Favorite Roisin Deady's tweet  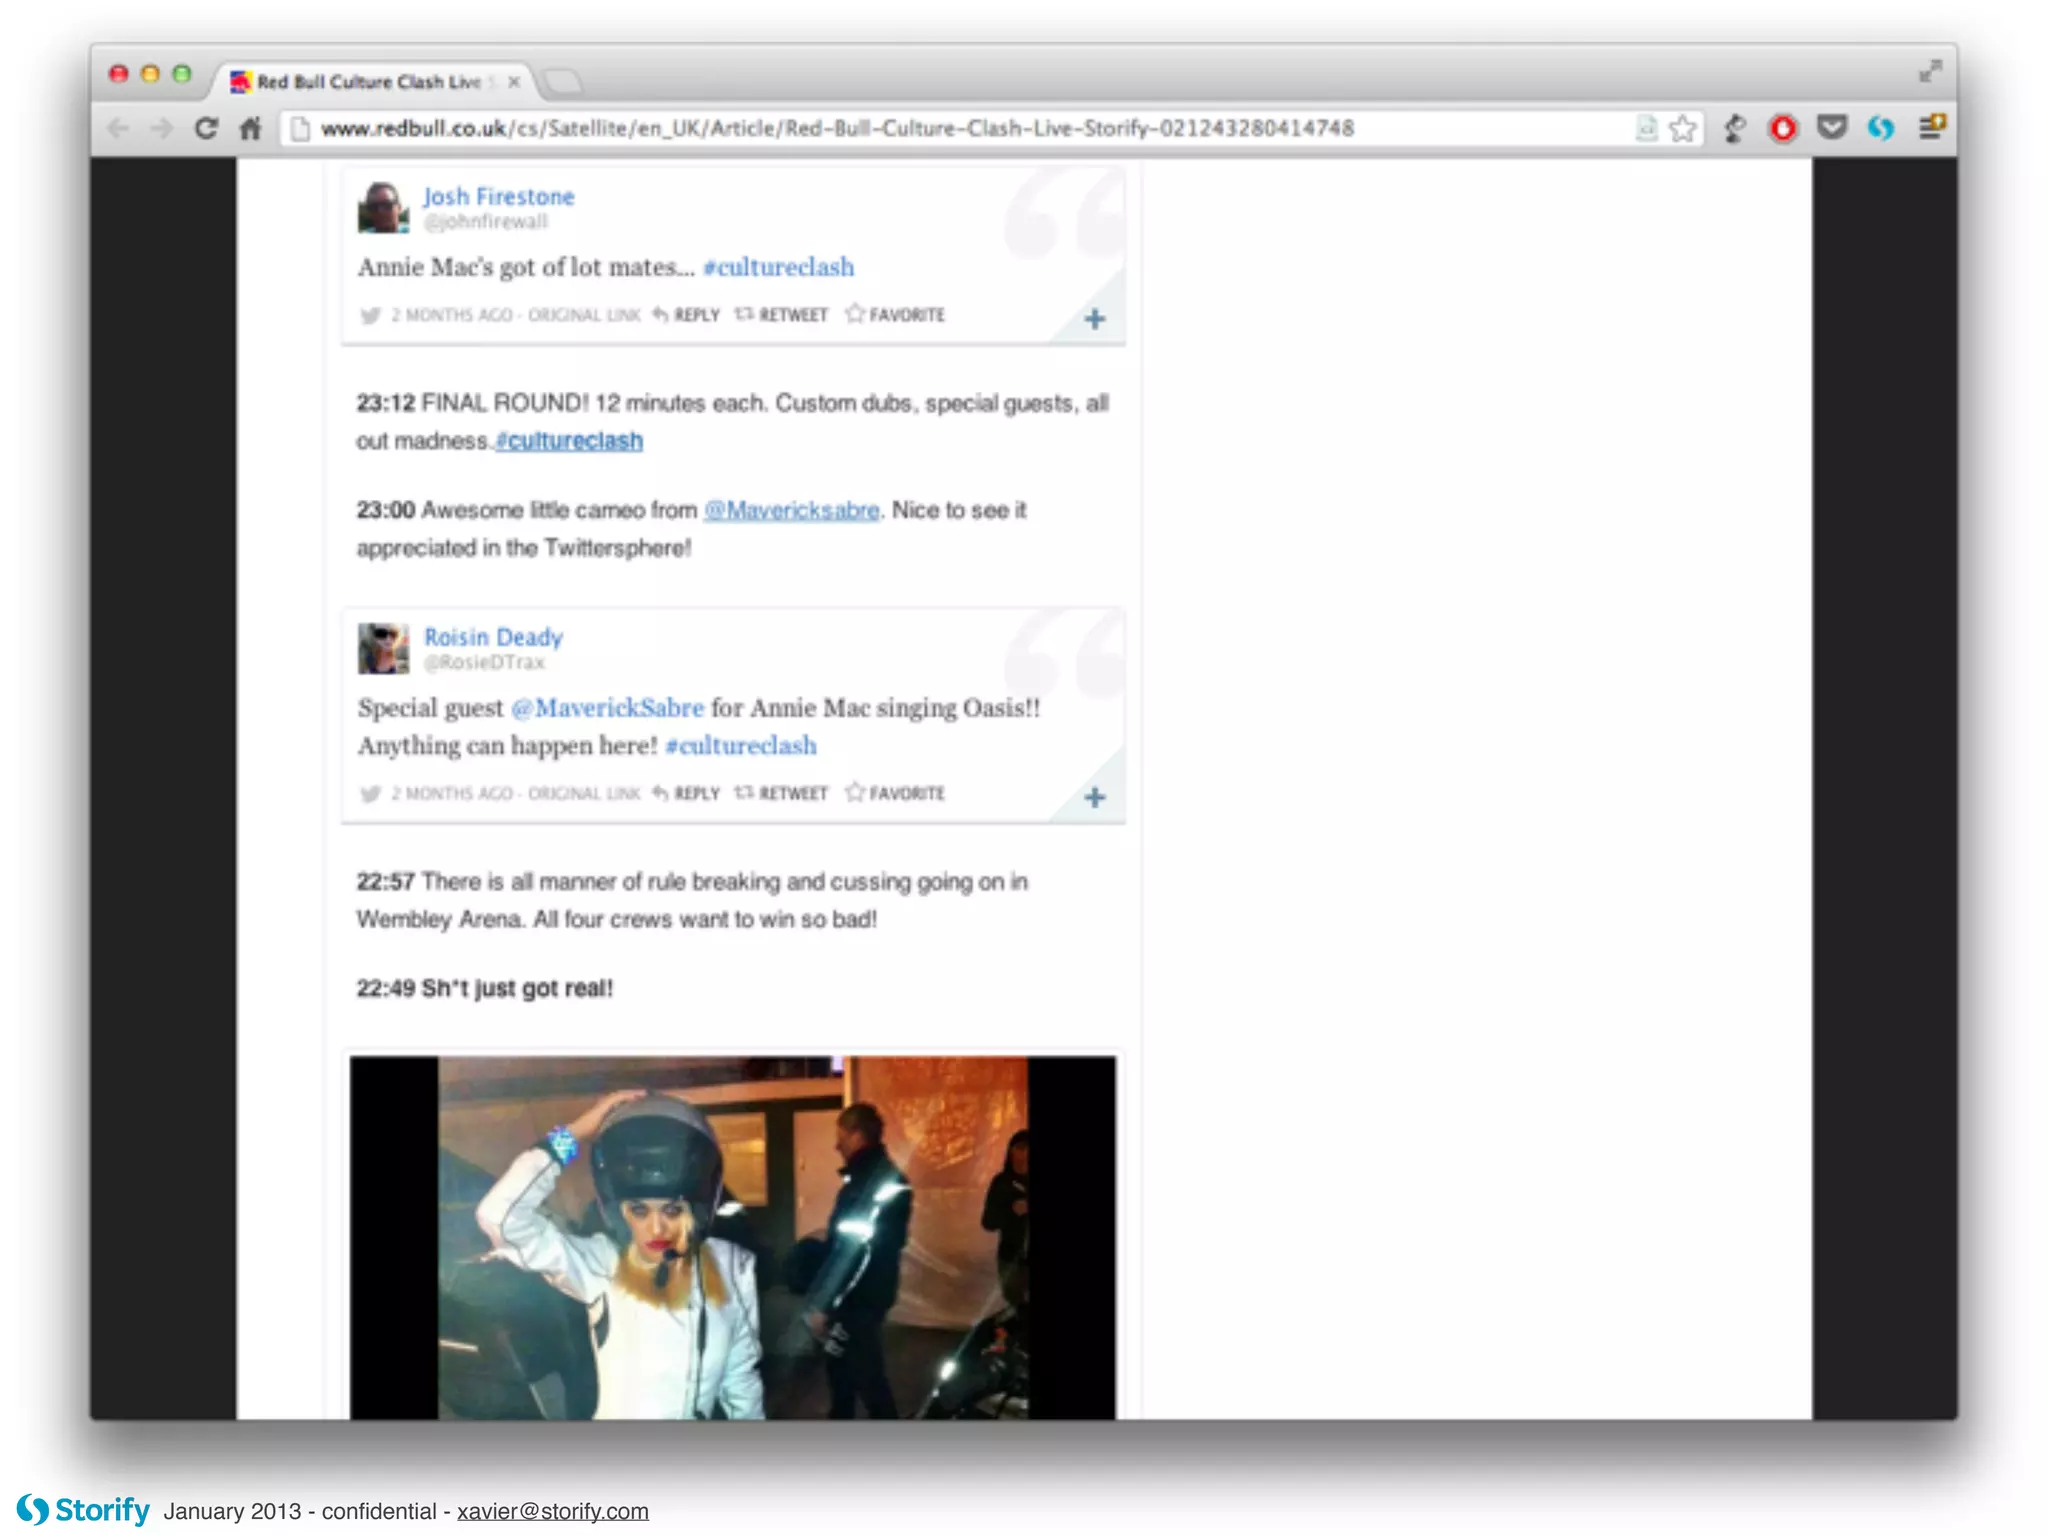[x=895, y=792]
